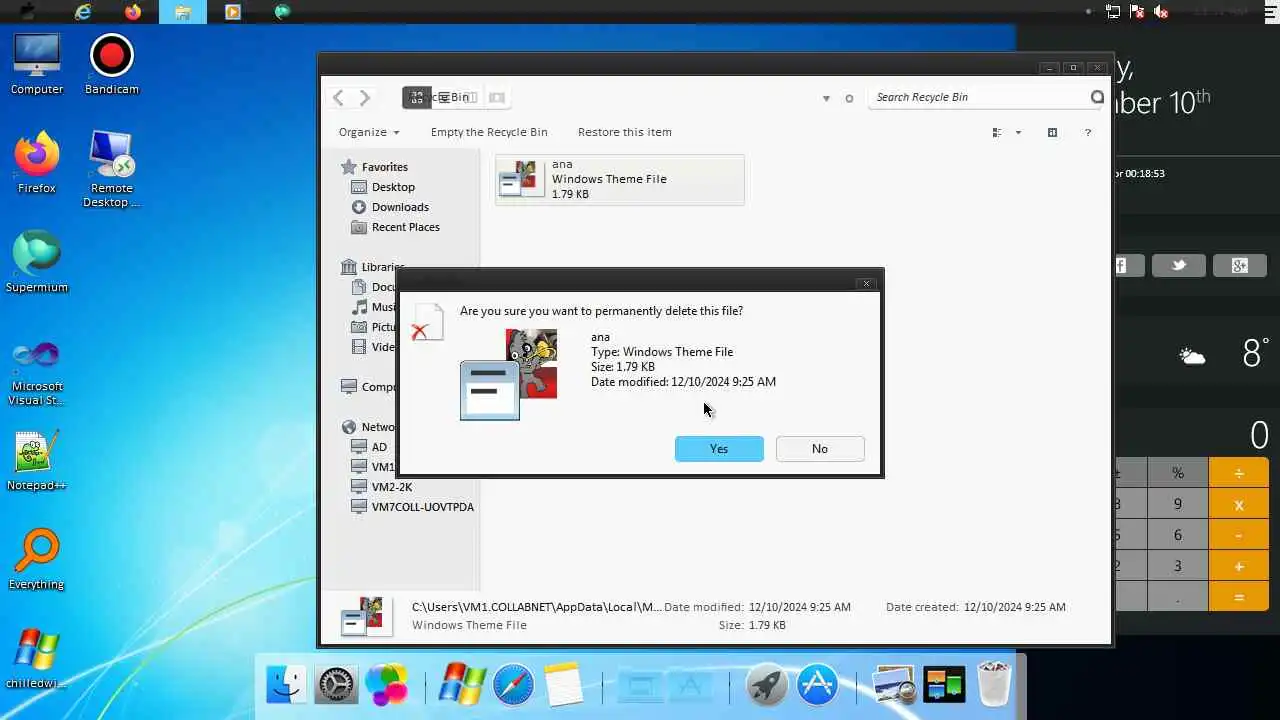Open Microsoft Visual Studio desktop icon
Viewport: 1280px width, 720px height.
click(x=37, y=372)
